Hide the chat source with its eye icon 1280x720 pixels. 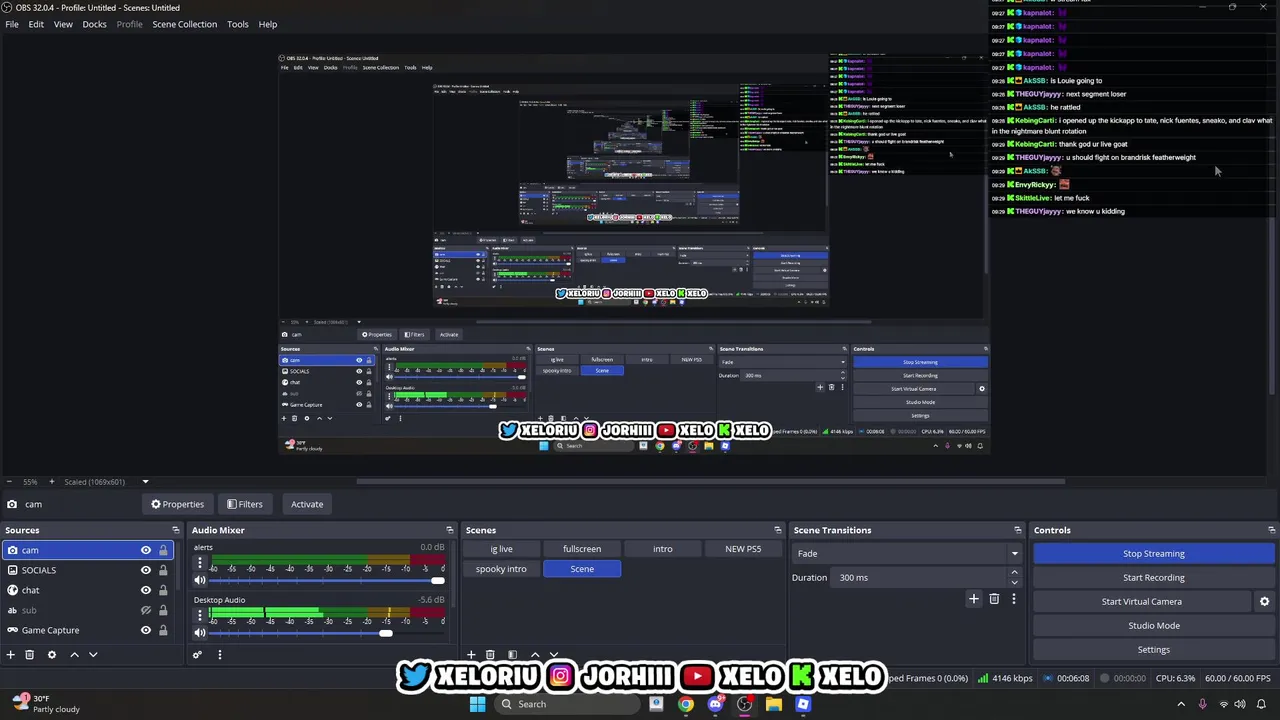(x=146, y=590)
